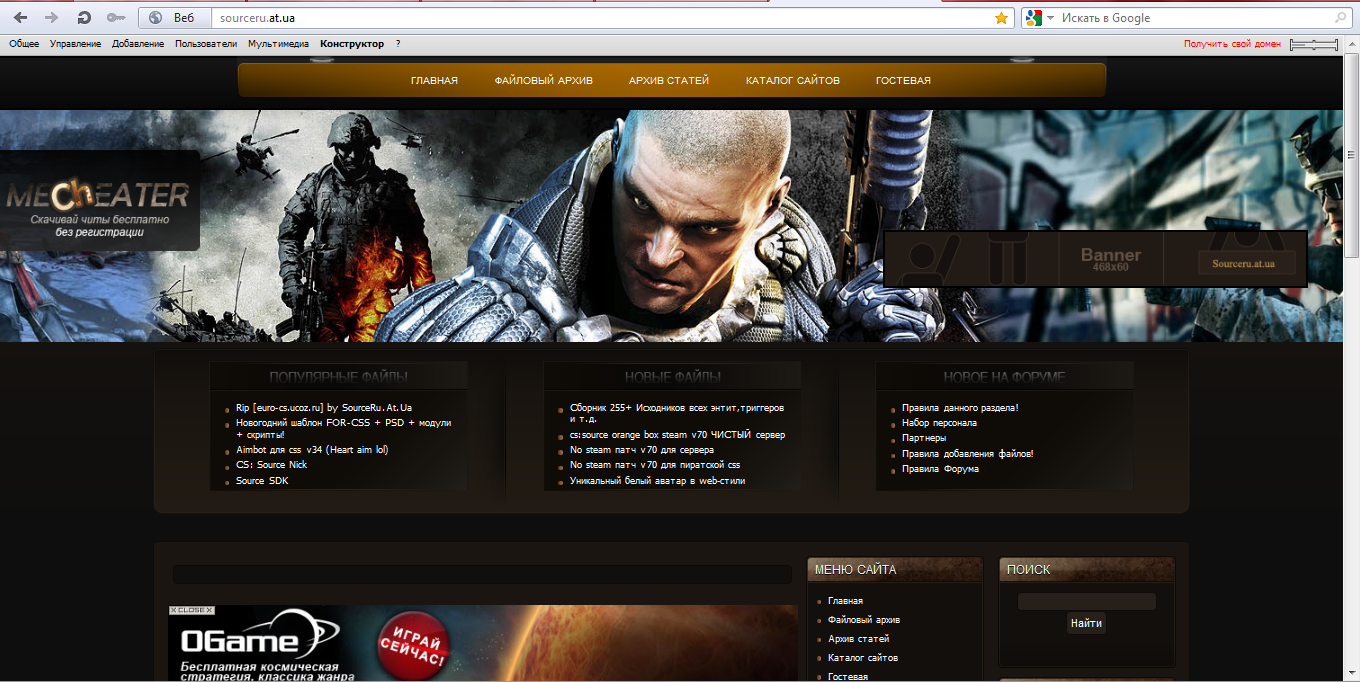Click the red ИГРАЙ СЕЙЧАС! button
Viewport: 1360px width, 682px height.
pyautogui.click(x=412, y=645)
